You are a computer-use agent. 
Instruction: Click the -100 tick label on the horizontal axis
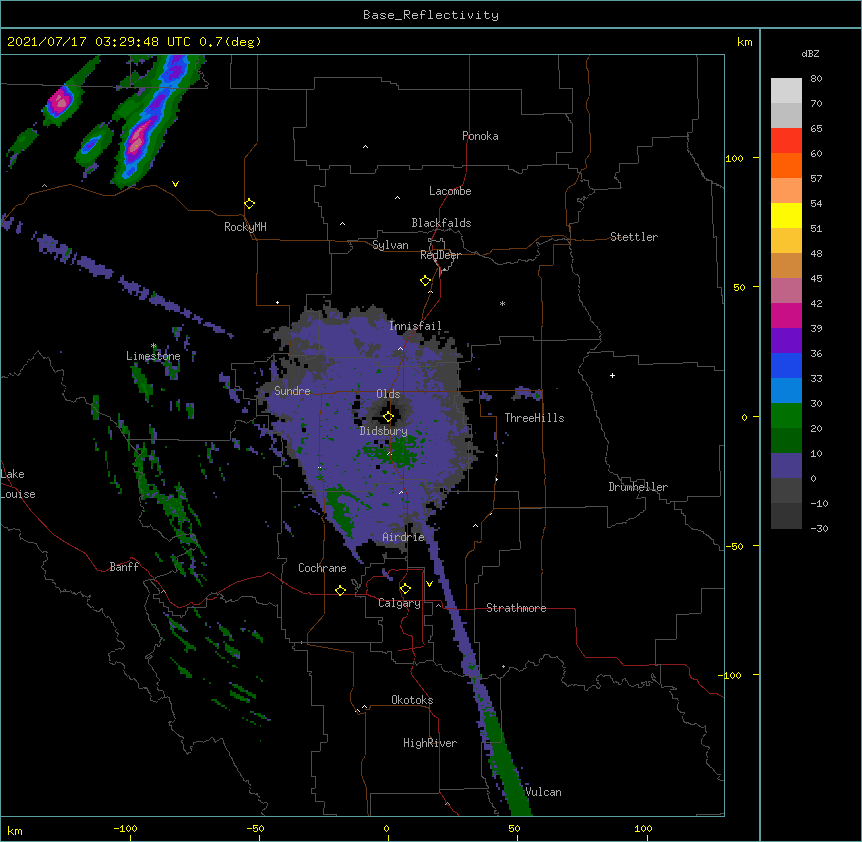[125, 828]
